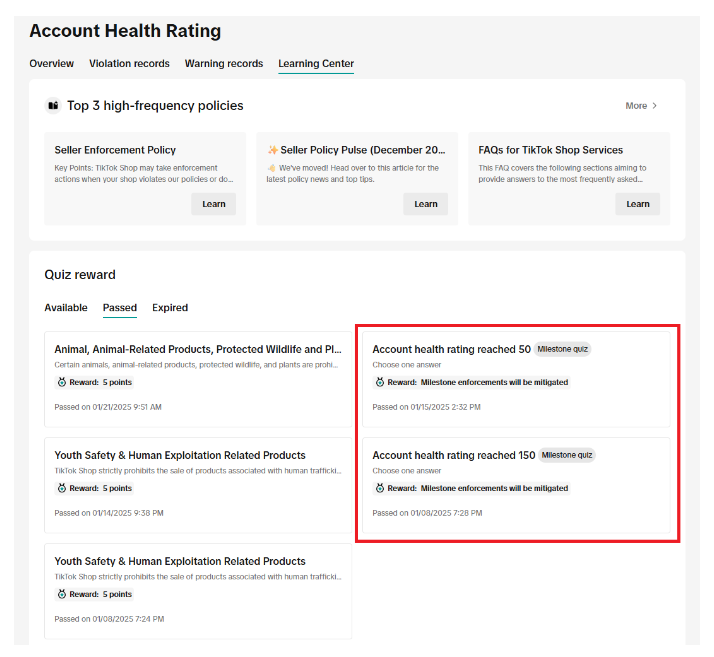This screenshot has width=714, height=657.
Task: Click the Milestone quiz badge on the rating reached 50 card
Action: click(563, 349)
